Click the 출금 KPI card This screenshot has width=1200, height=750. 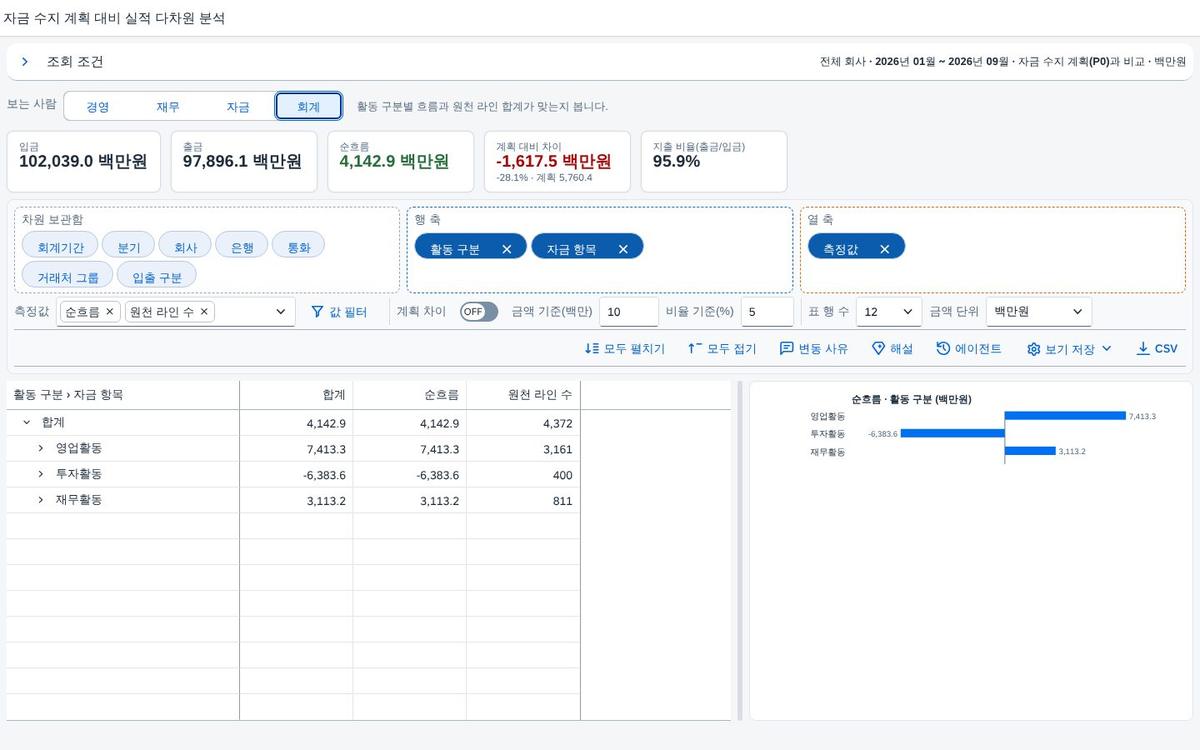[x=244, y=162]
